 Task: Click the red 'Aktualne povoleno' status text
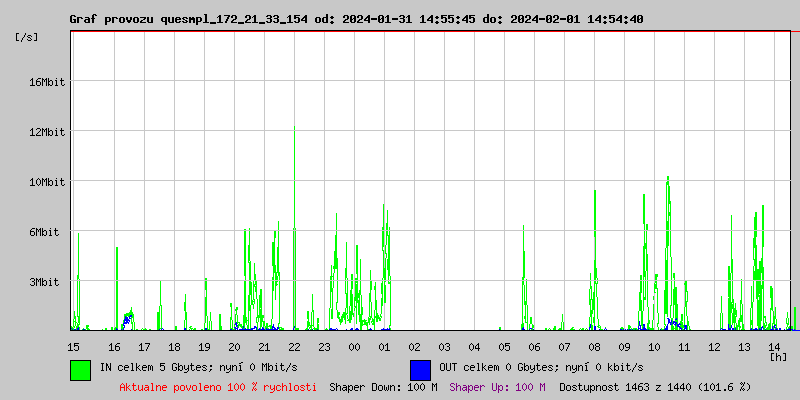(218, 387)
